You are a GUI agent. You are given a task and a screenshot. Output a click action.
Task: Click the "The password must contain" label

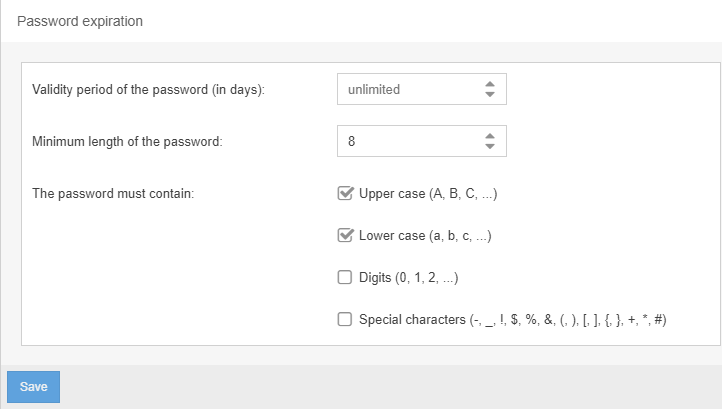(x=113, y=193)
